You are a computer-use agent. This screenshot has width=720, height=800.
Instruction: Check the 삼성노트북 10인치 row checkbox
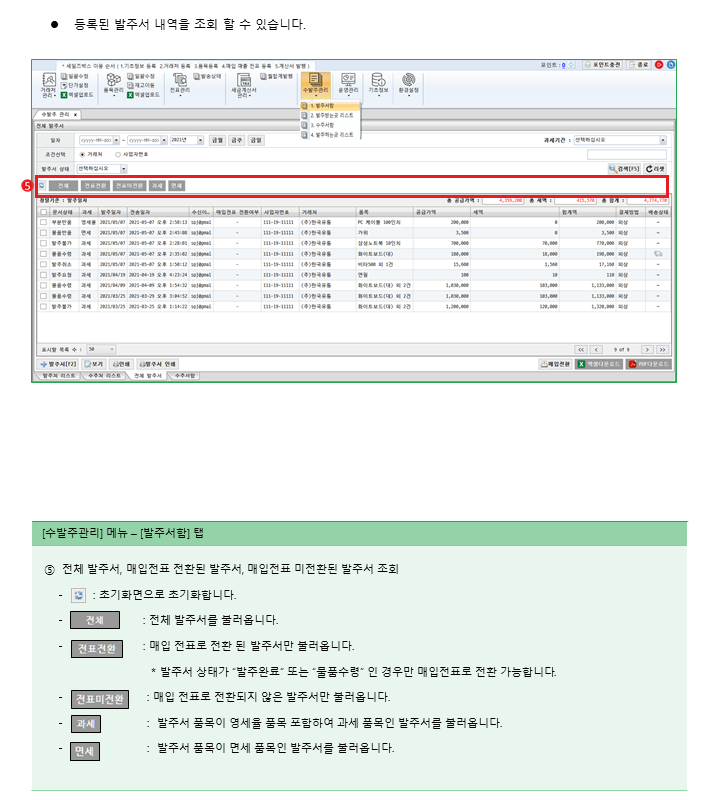[43, 243]
